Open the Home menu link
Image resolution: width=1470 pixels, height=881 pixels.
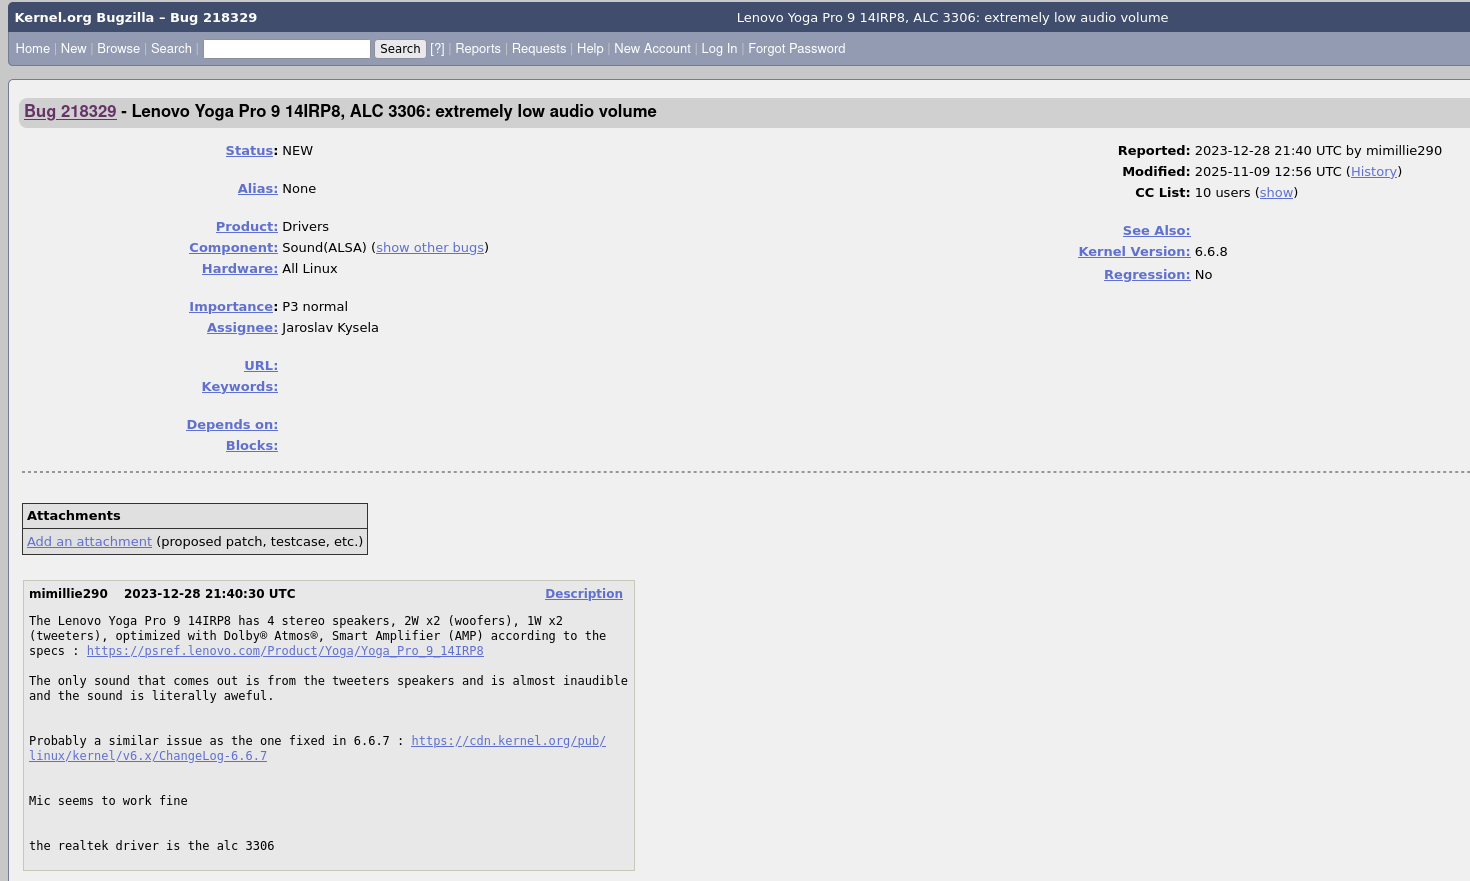(33, 49)
